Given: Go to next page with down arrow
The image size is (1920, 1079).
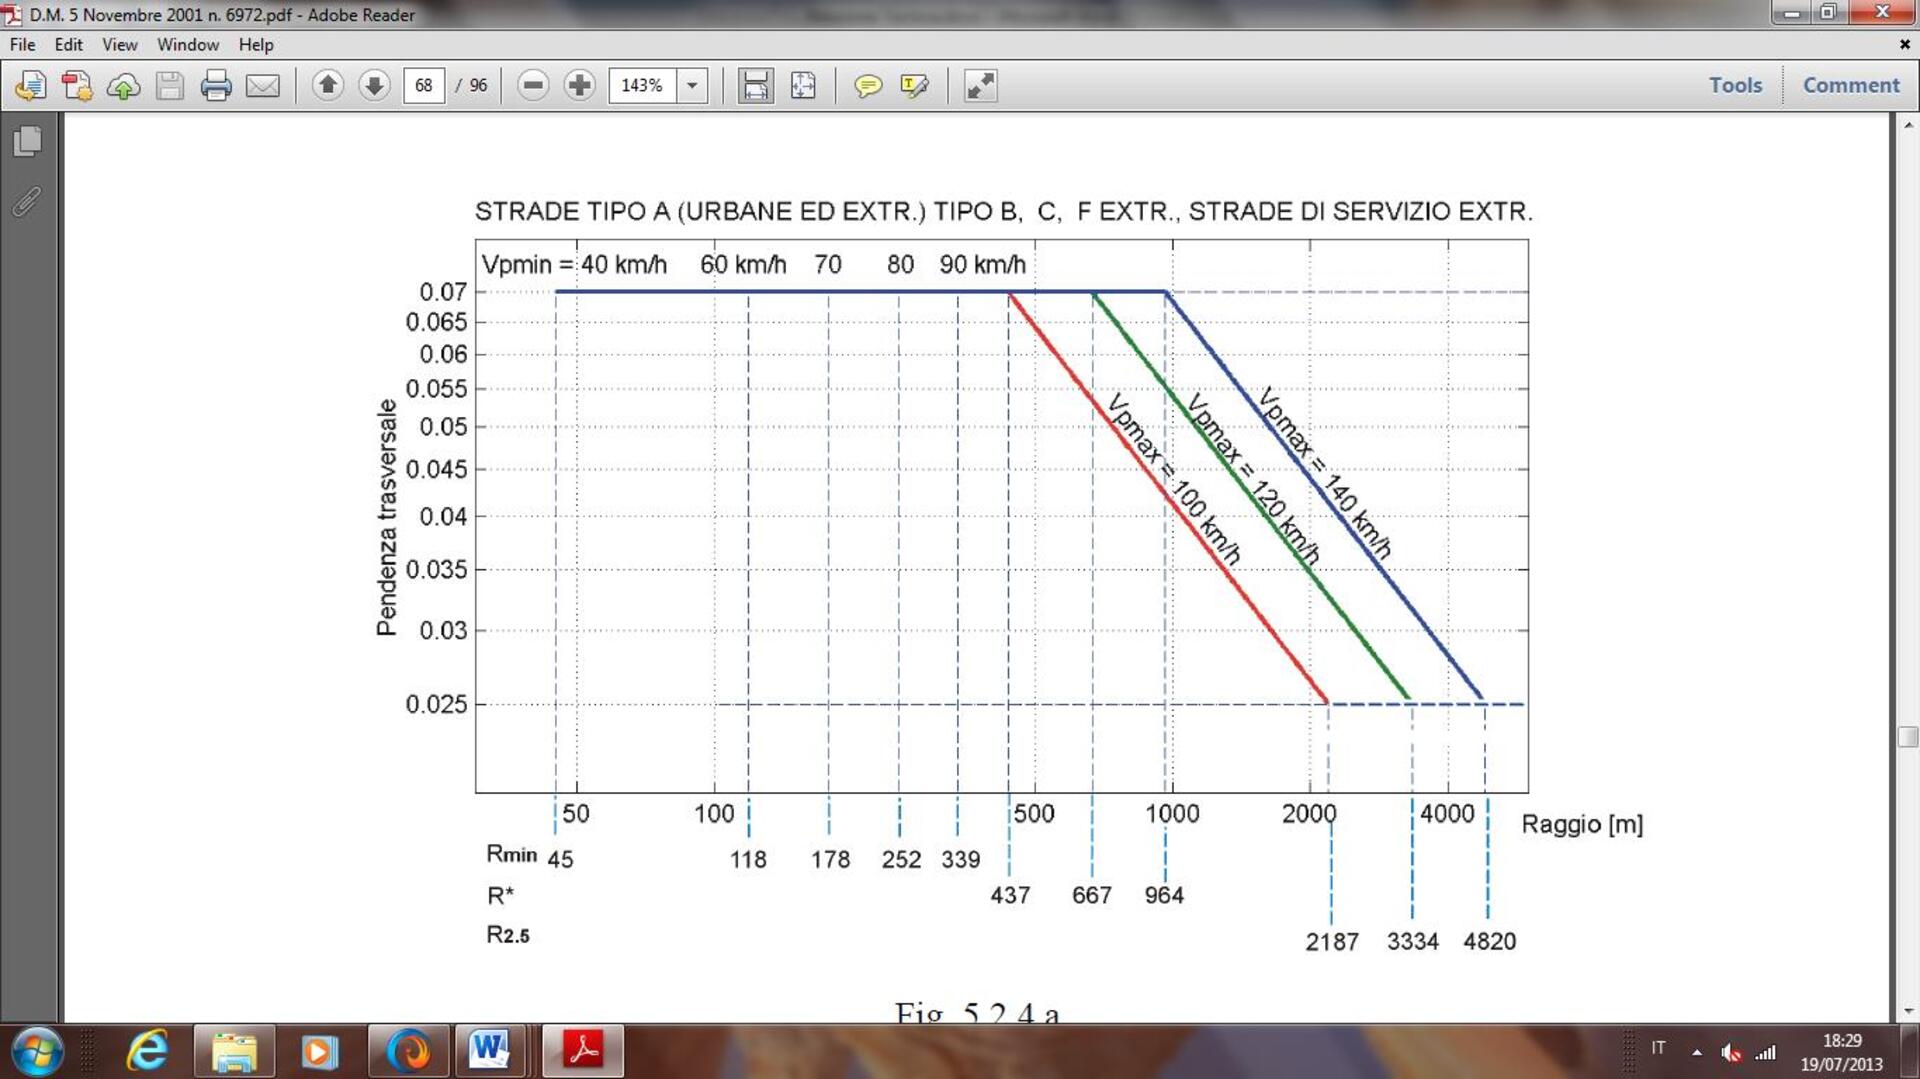Looking at the screenshot, I should pos(374,86).
